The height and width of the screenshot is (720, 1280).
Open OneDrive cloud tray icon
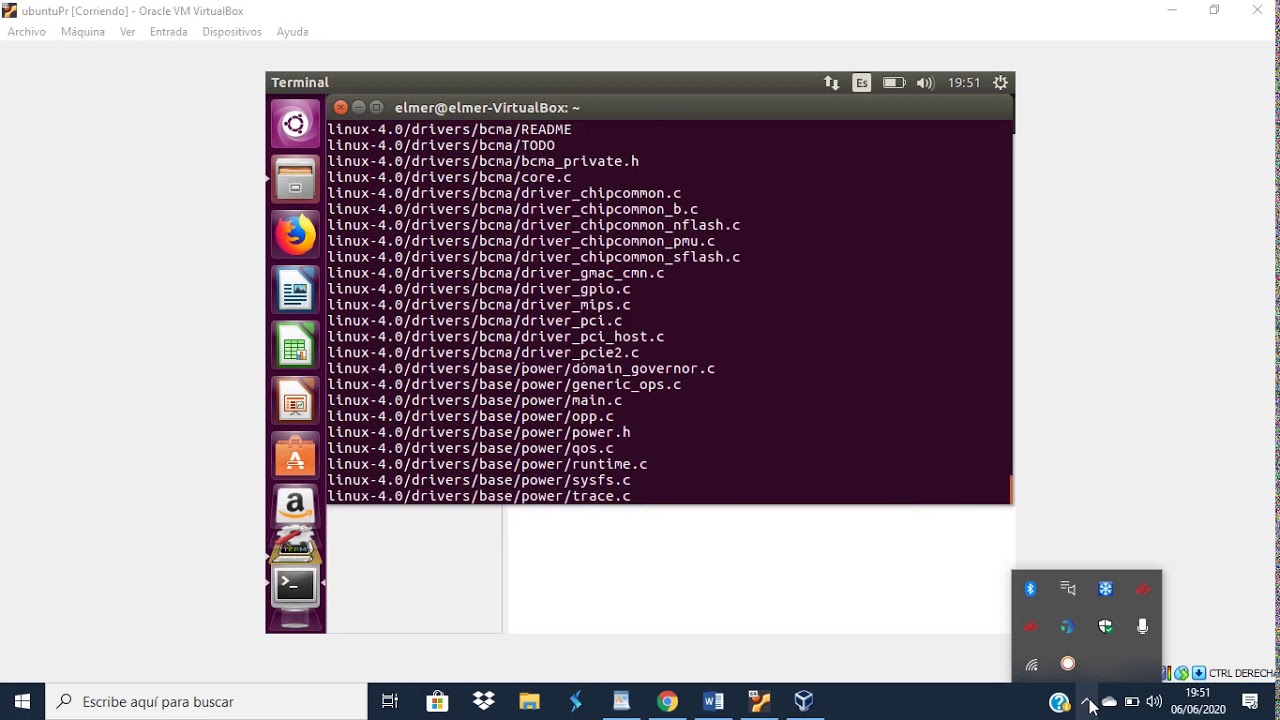pos(1109,702)
